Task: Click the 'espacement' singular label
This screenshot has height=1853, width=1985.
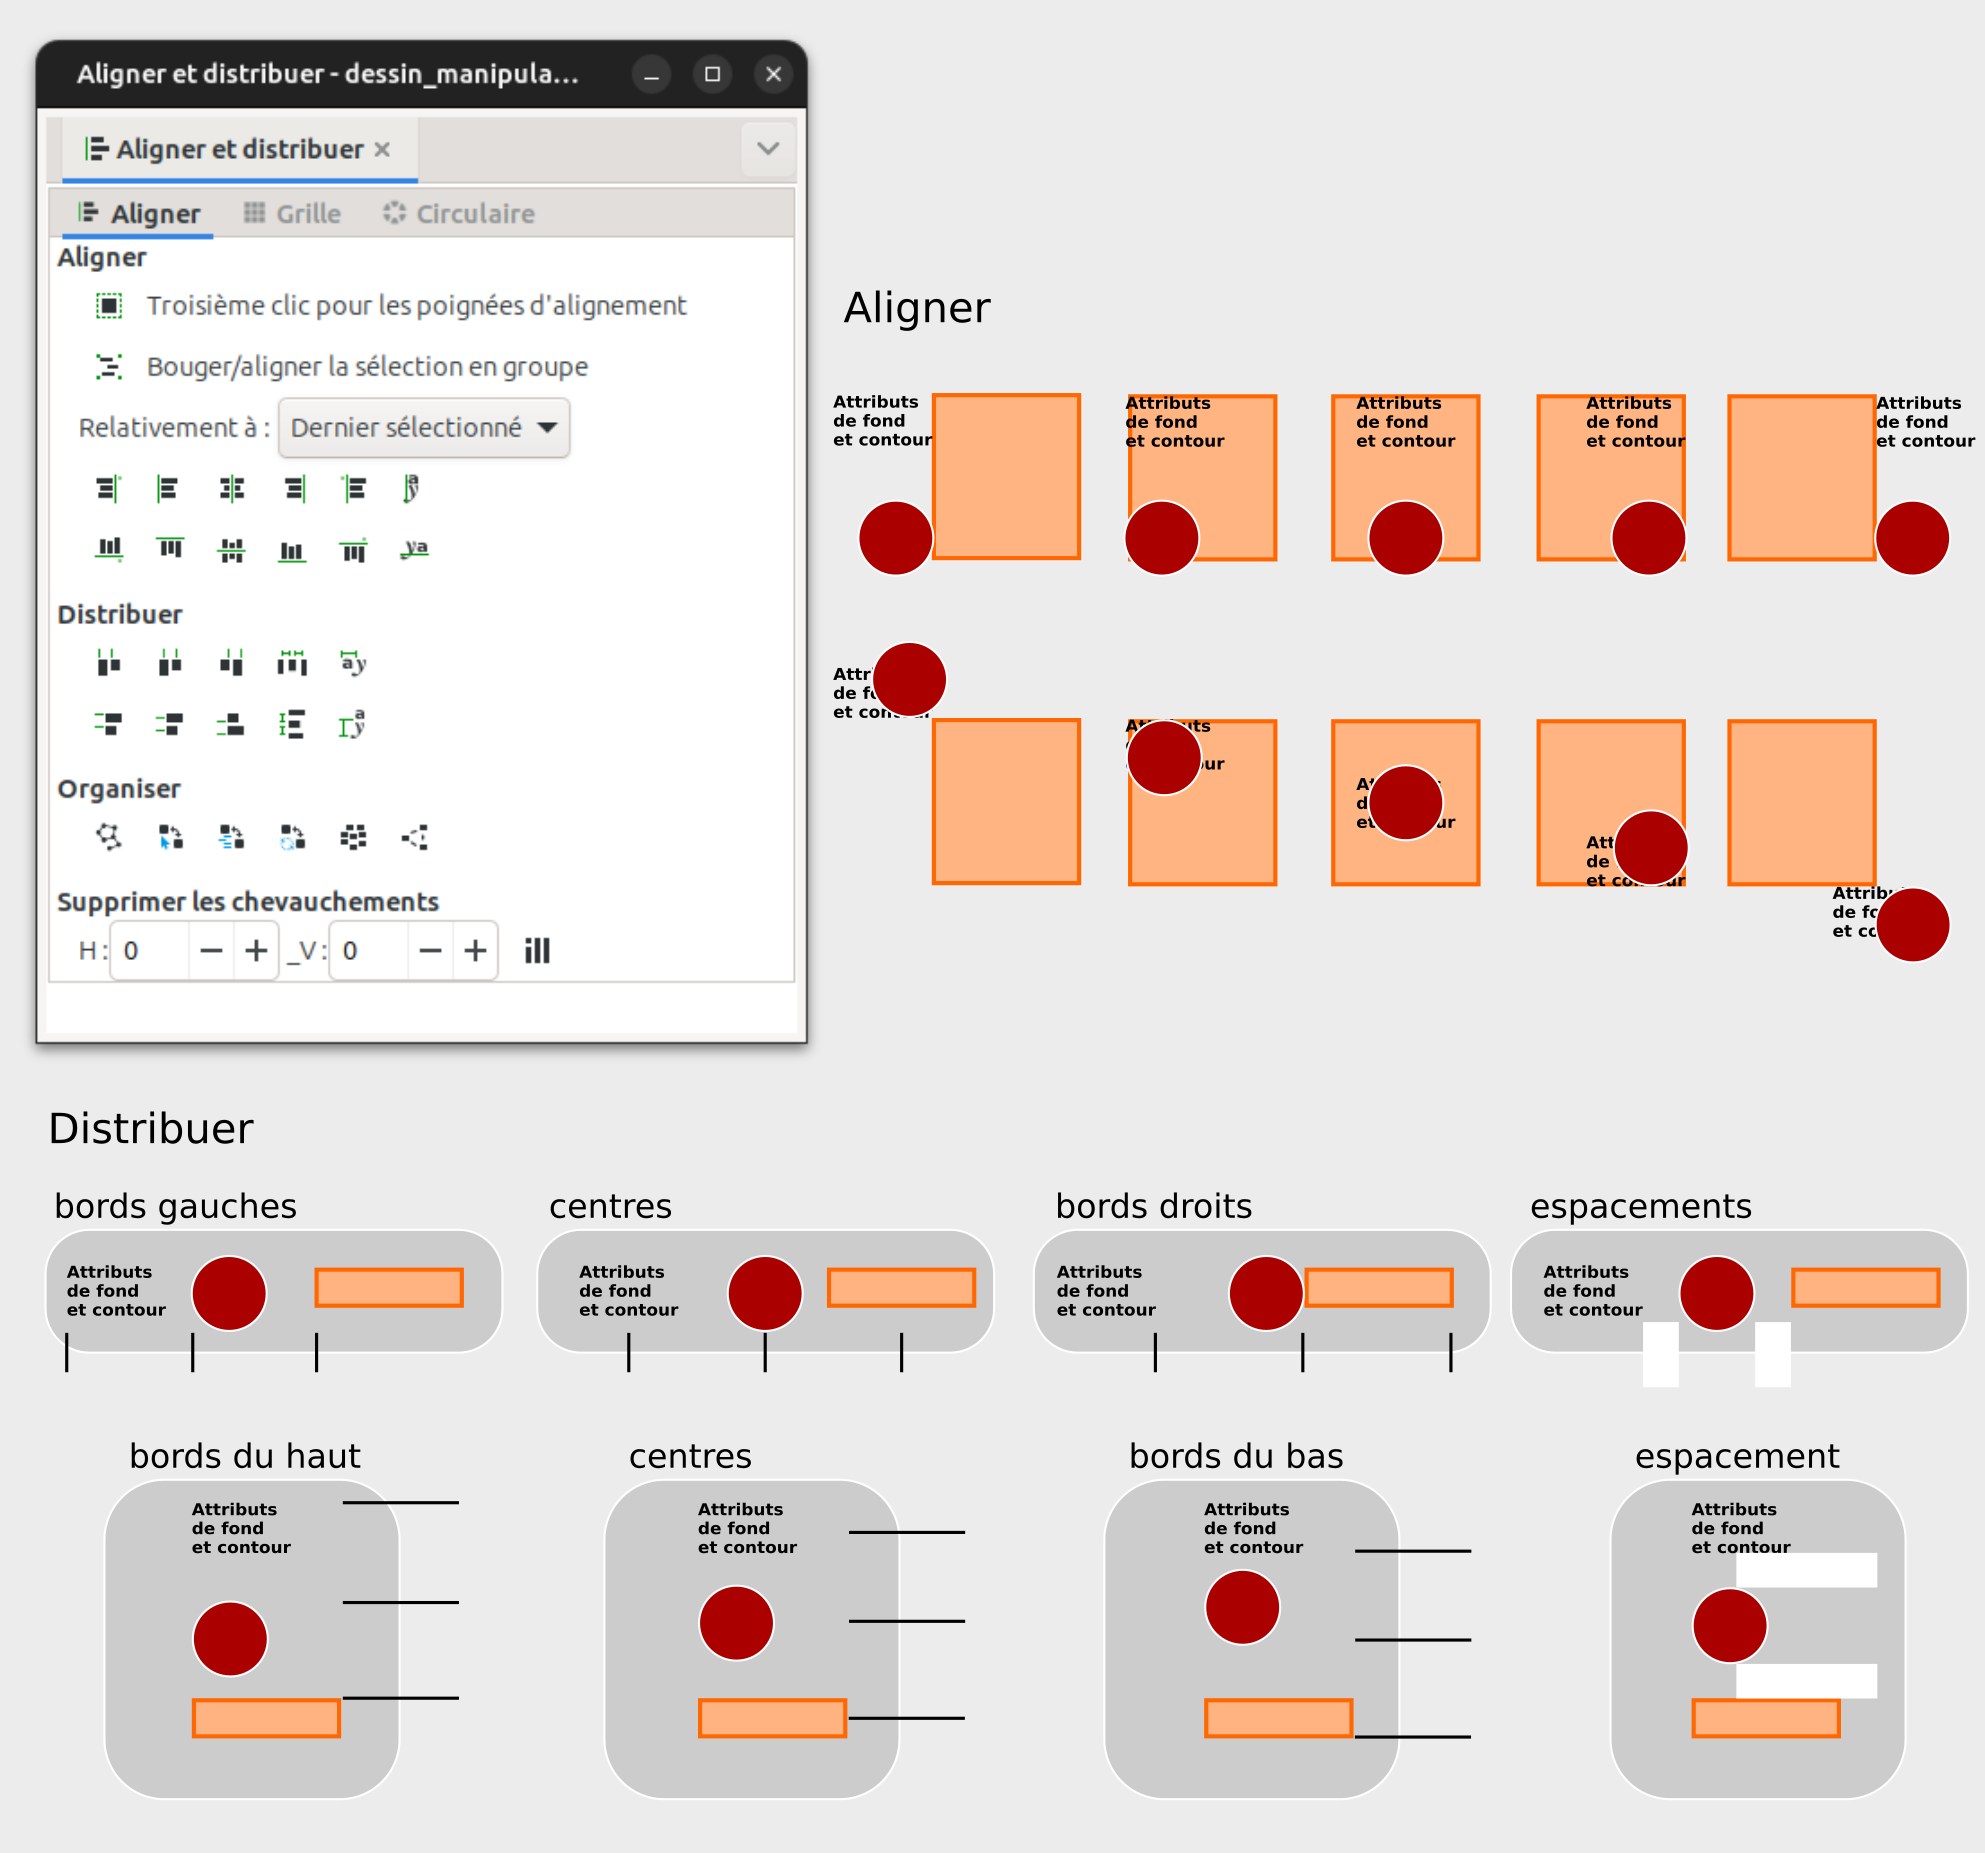Action: tap(1737, 1457)
